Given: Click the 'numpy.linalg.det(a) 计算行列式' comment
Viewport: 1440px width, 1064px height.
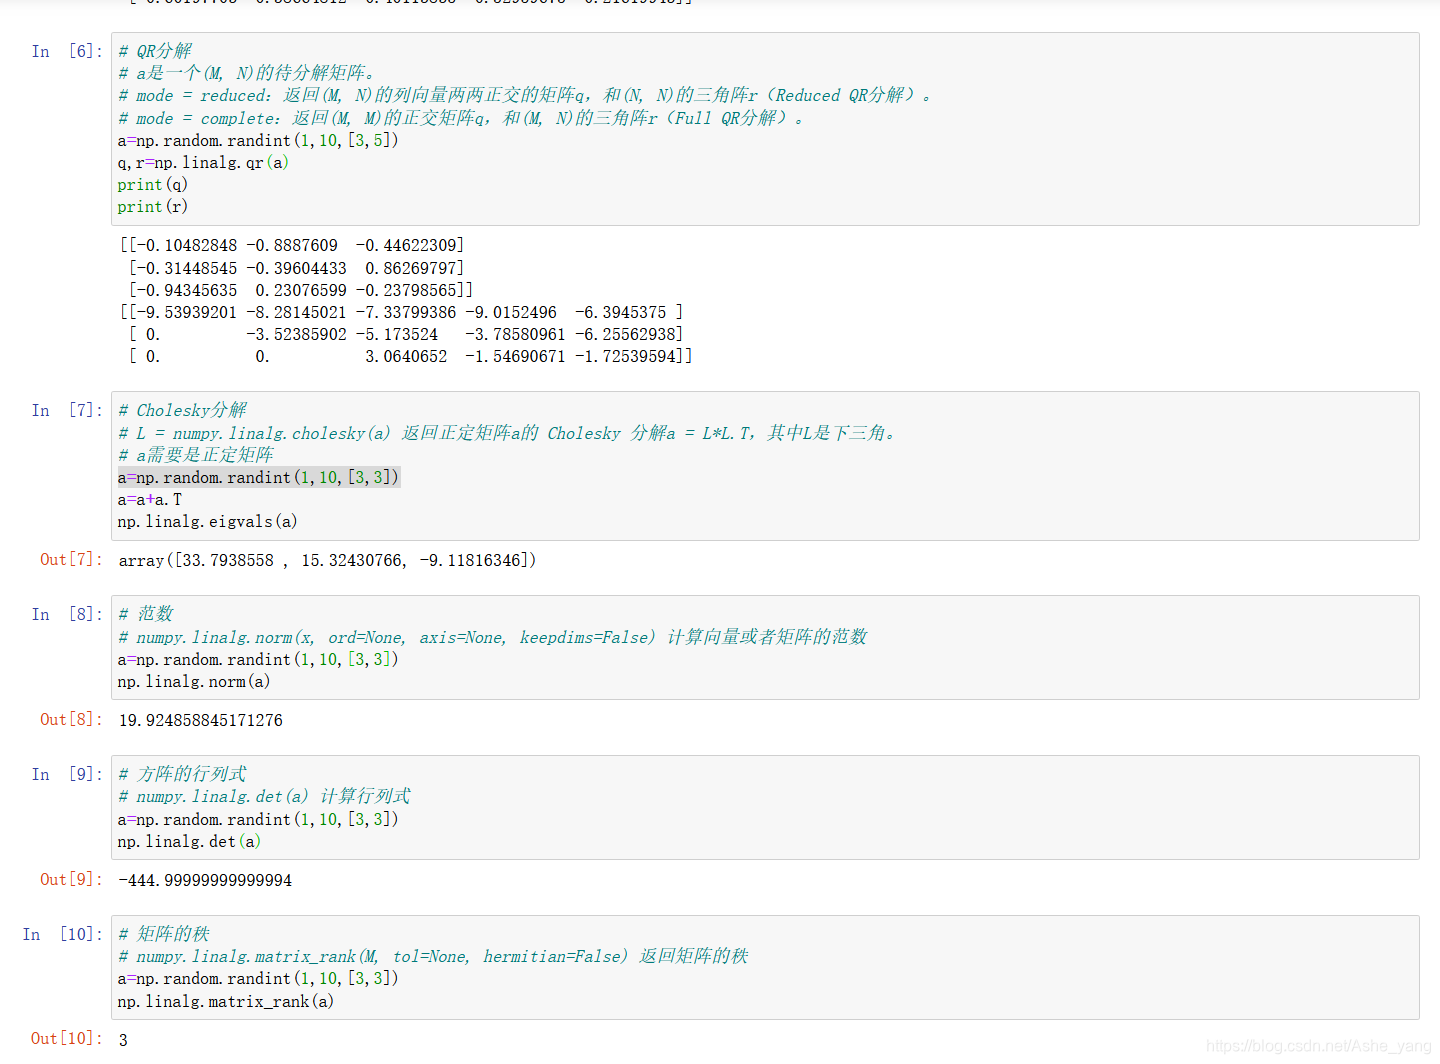Looking at the screenshot, I should click(x=265, y=796).
